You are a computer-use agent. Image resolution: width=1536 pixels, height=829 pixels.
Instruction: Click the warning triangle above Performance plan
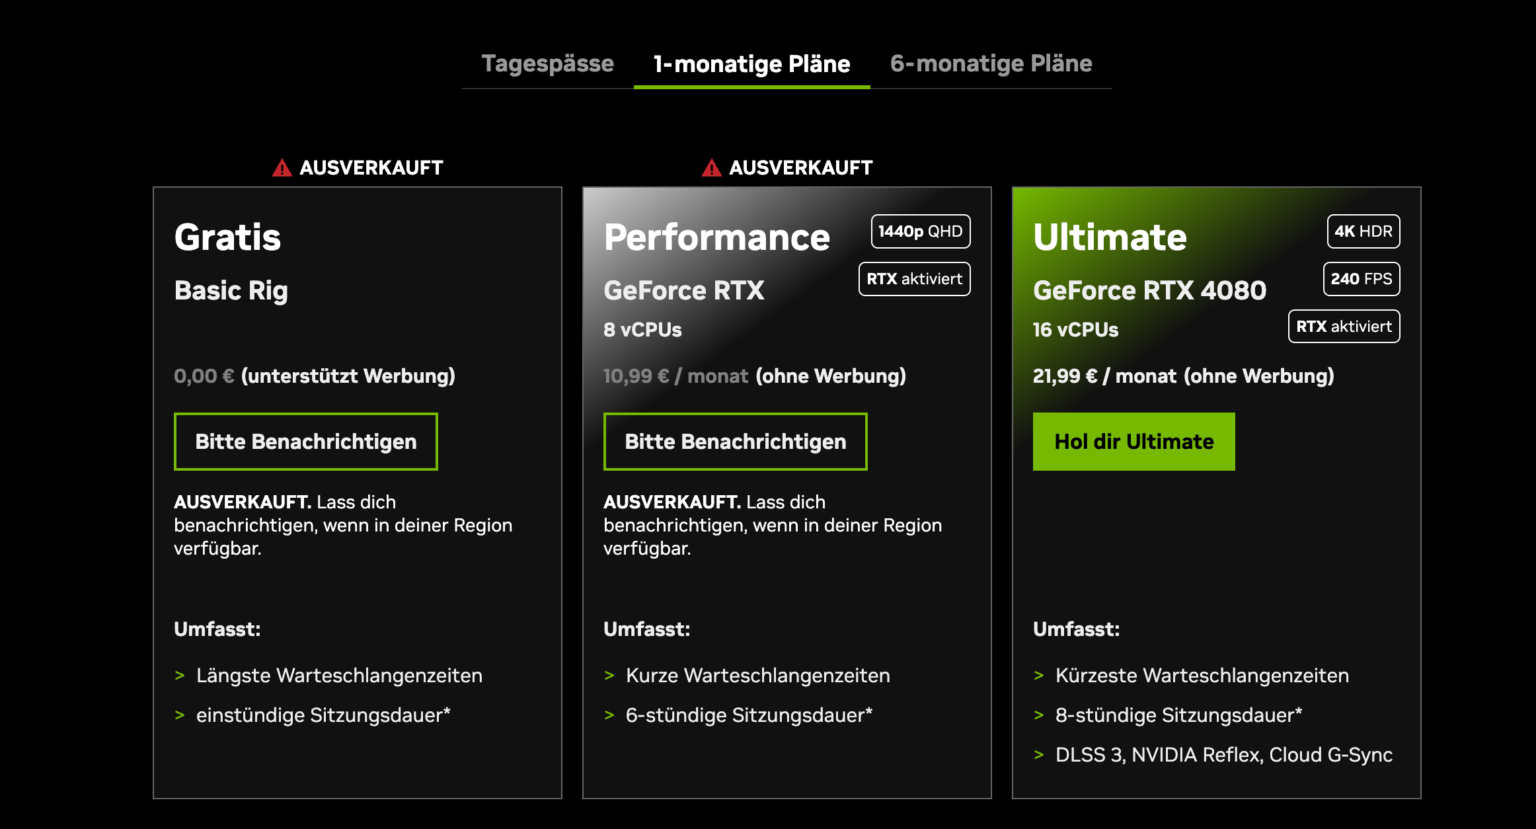pos(711,167)
